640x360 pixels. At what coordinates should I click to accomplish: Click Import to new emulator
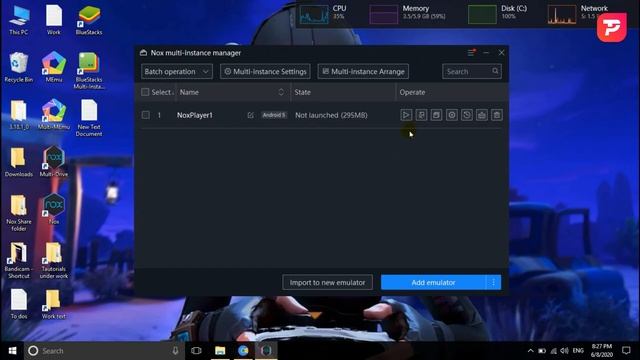327,282
